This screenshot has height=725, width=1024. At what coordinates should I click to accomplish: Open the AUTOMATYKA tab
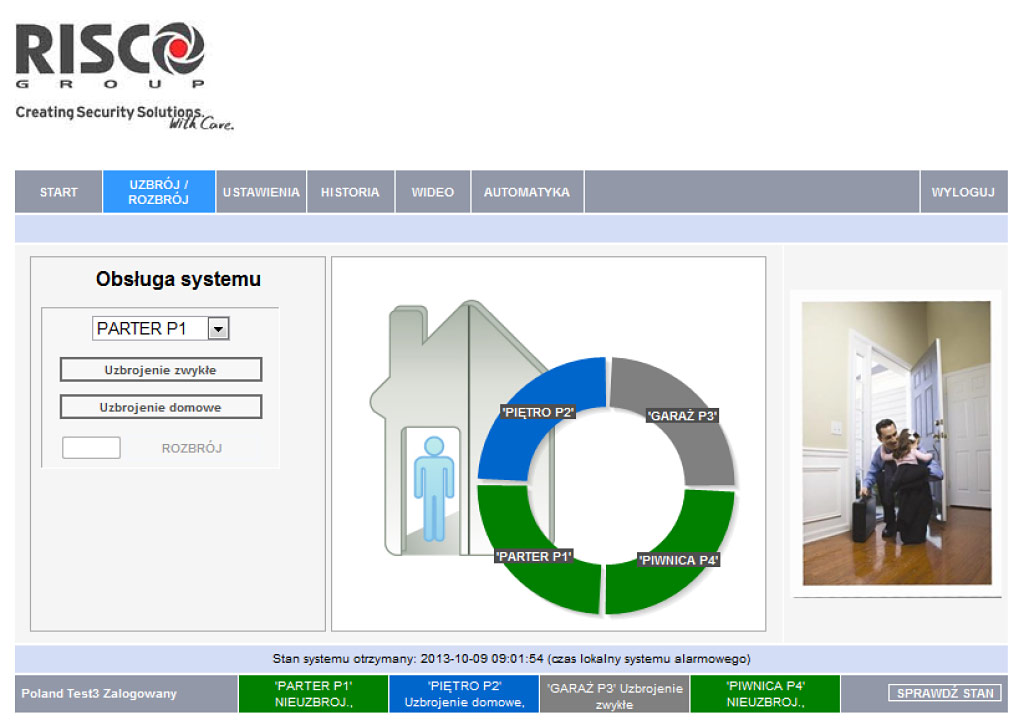pos(527,192)
